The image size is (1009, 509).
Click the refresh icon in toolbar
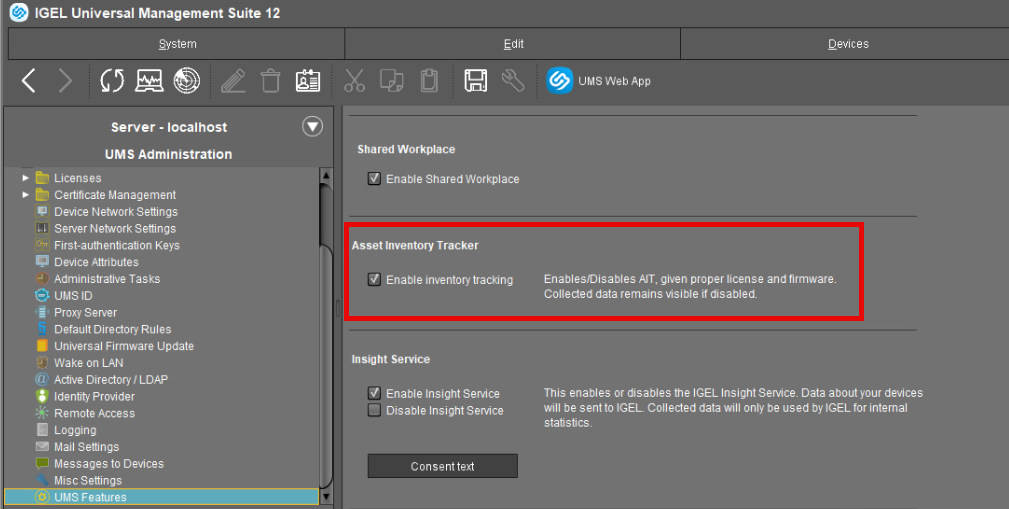pos(112,81)
